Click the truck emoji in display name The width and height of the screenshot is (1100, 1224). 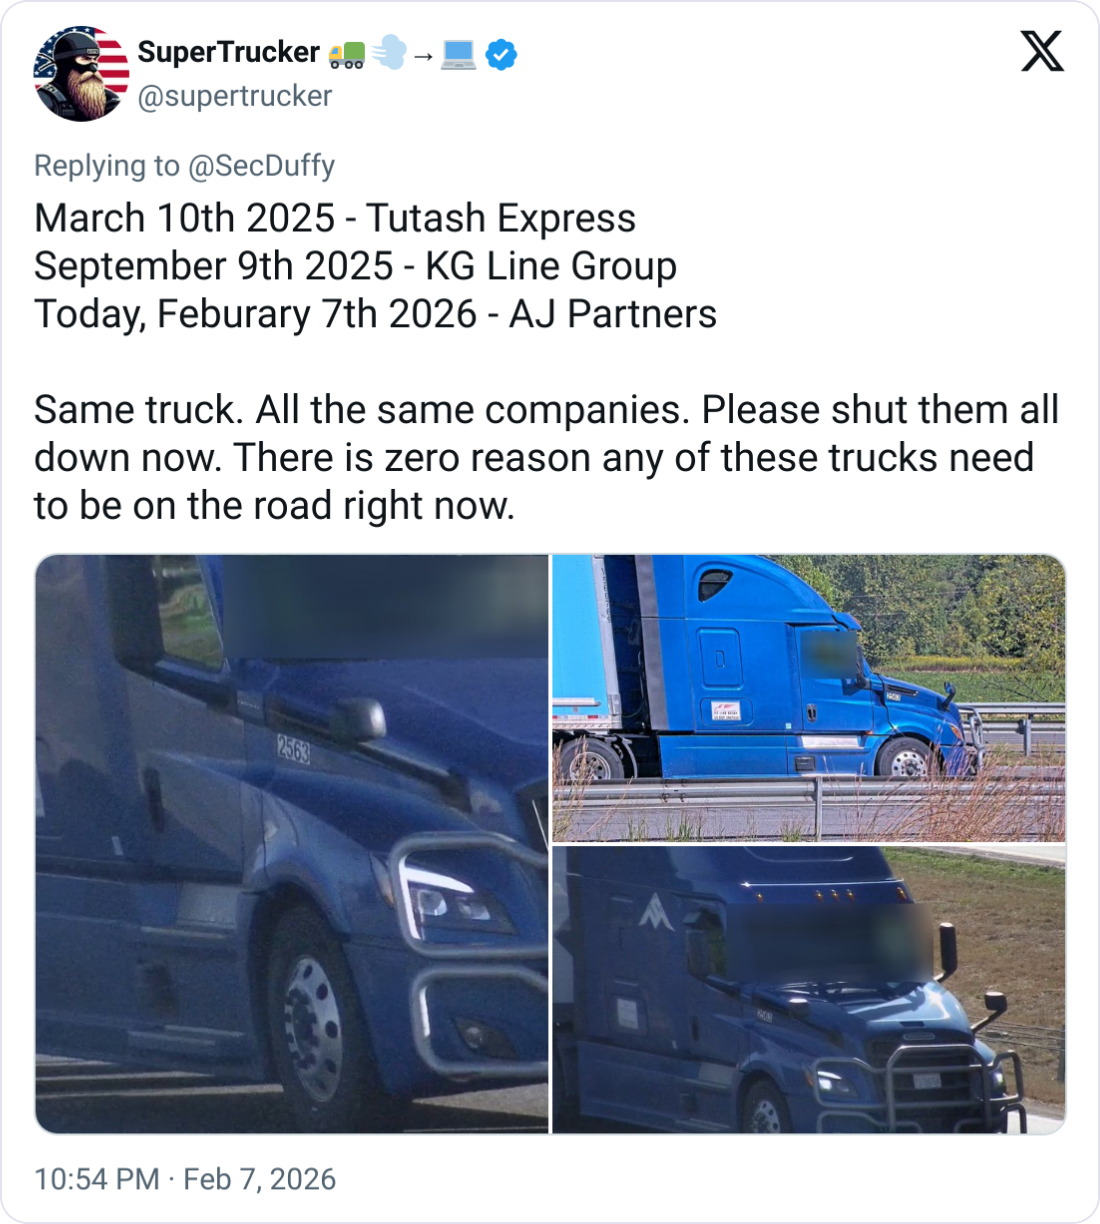point(346,54)
